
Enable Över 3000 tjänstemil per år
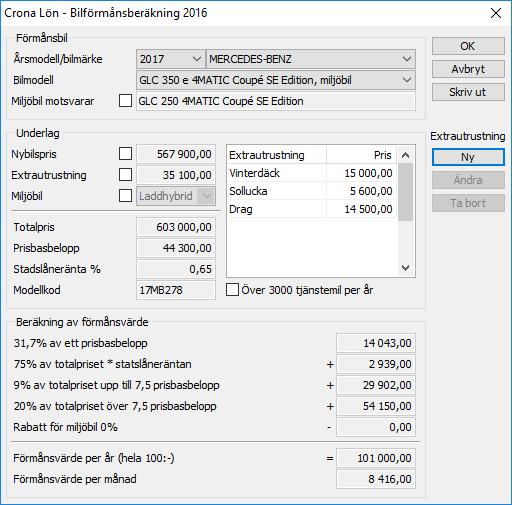point(232,290)
